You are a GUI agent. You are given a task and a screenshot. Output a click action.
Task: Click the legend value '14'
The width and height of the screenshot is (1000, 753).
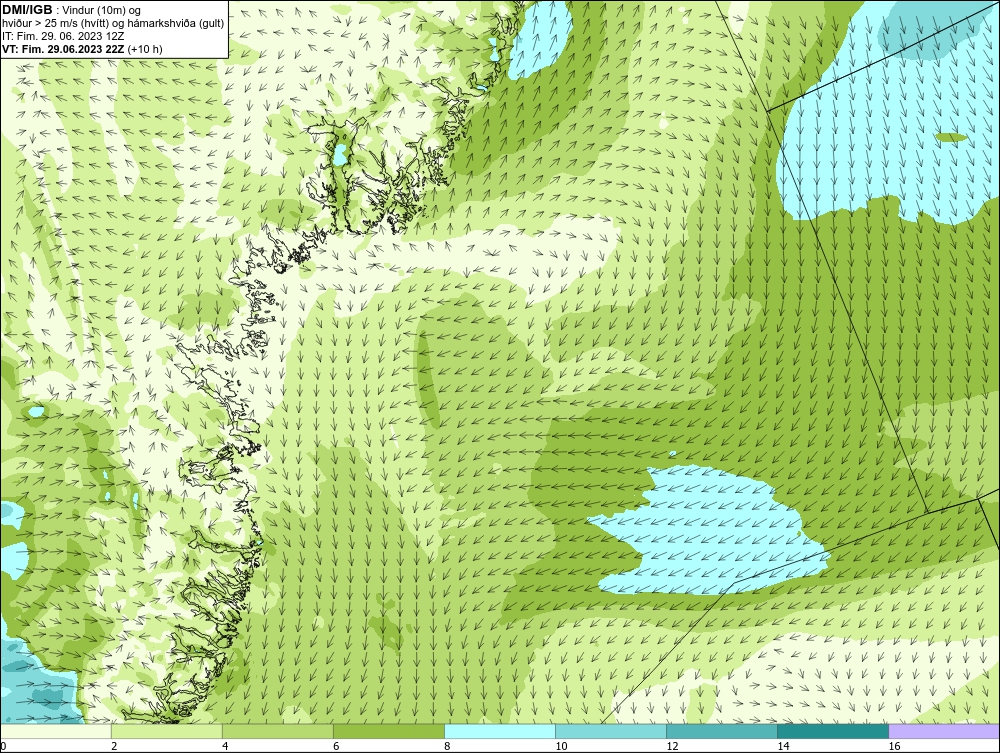783,746
